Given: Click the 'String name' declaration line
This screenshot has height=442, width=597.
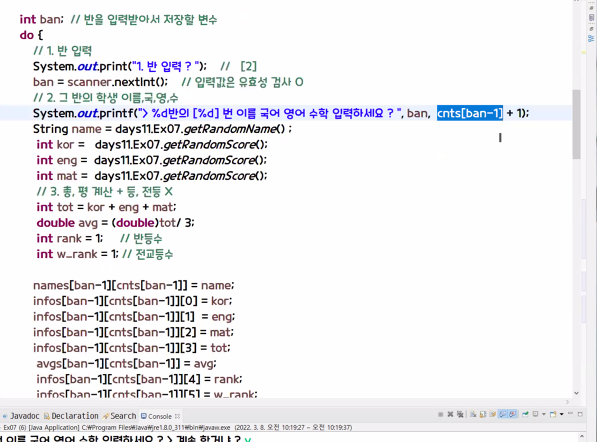Looking at the screenshot, I should [163, 129].
